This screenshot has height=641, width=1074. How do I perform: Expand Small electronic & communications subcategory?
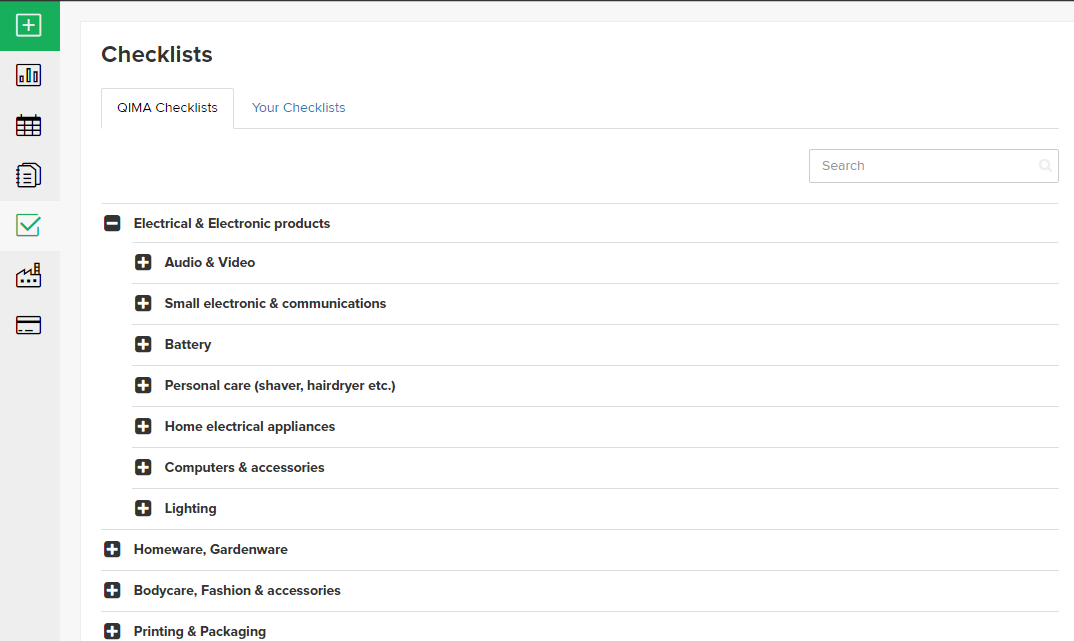[x=143, y=303]
